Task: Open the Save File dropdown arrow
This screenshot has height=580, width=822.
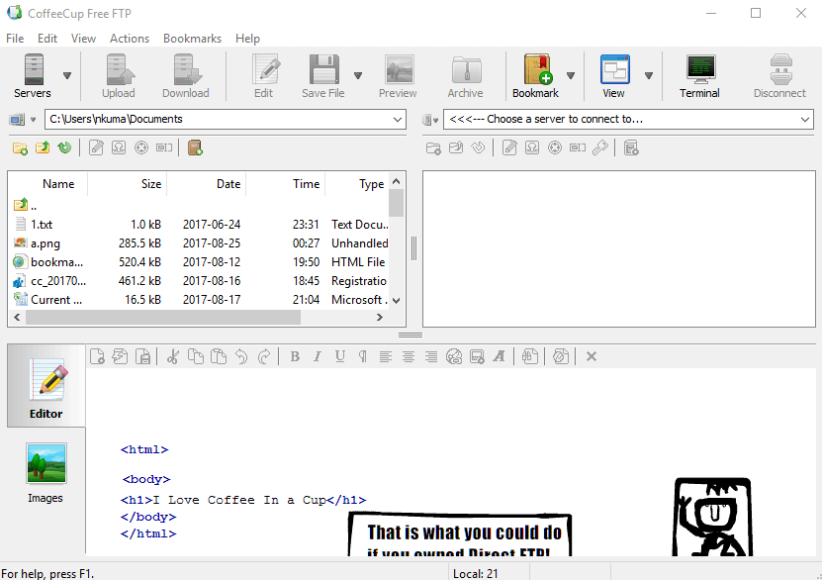Action: tap(358, 76)
